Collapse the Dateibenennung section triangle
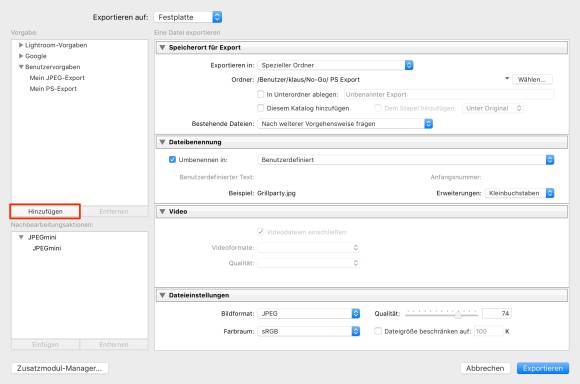 [162, 142]
